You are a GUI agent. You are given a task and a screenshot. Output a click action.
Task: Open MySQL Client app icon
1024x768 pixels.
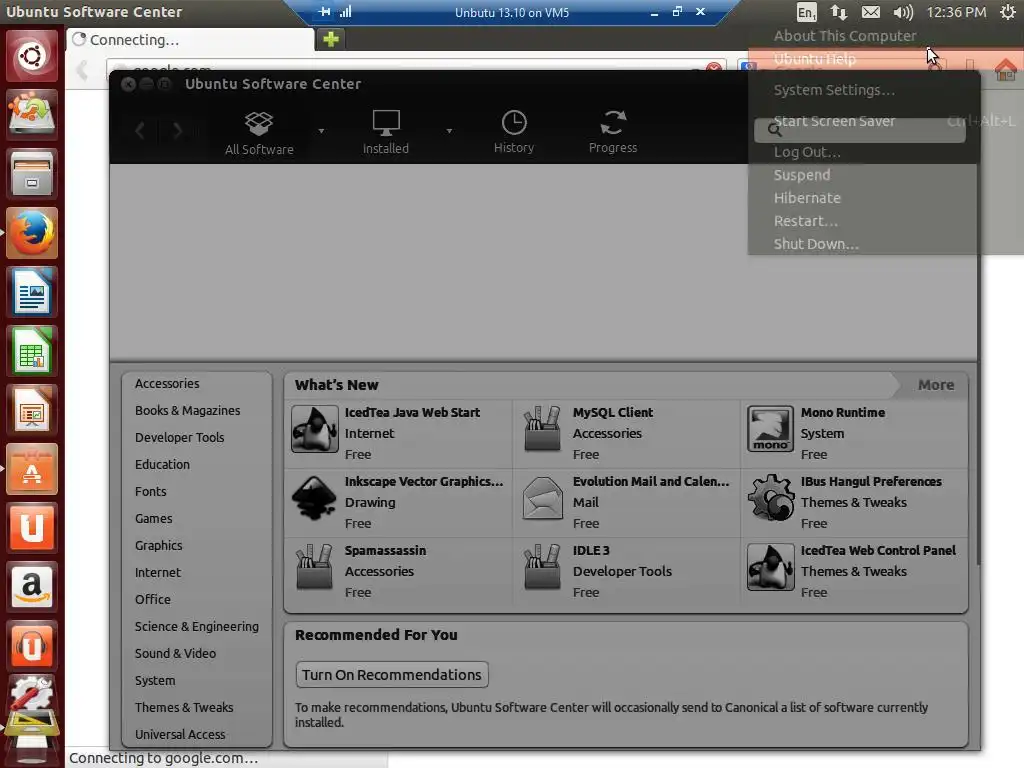coord(542,429)
